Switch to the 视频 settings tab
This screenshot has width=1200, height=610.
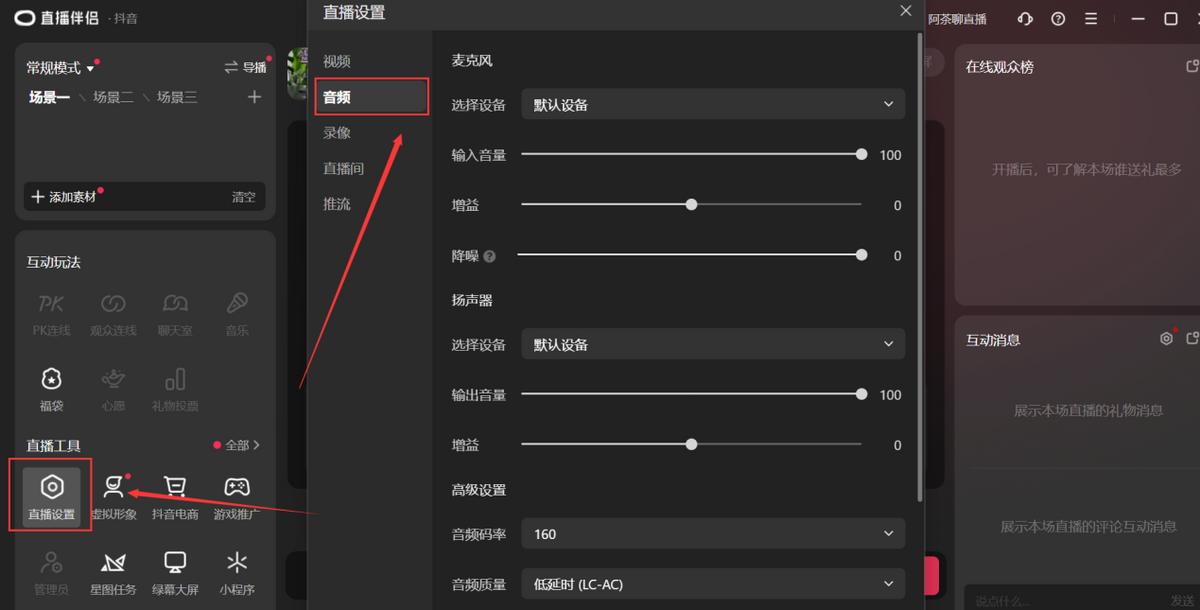coord(337,60)
